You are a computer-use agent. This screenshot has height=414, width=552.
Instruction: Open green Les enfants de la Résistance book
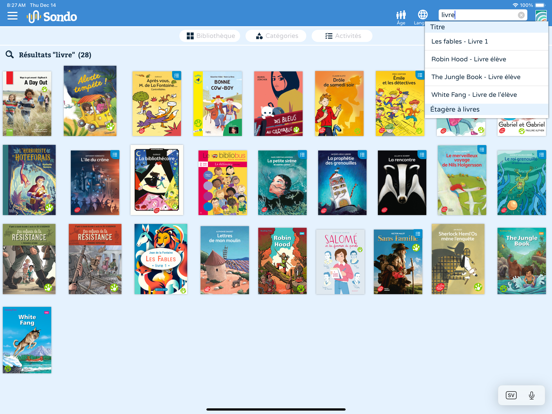29,259
